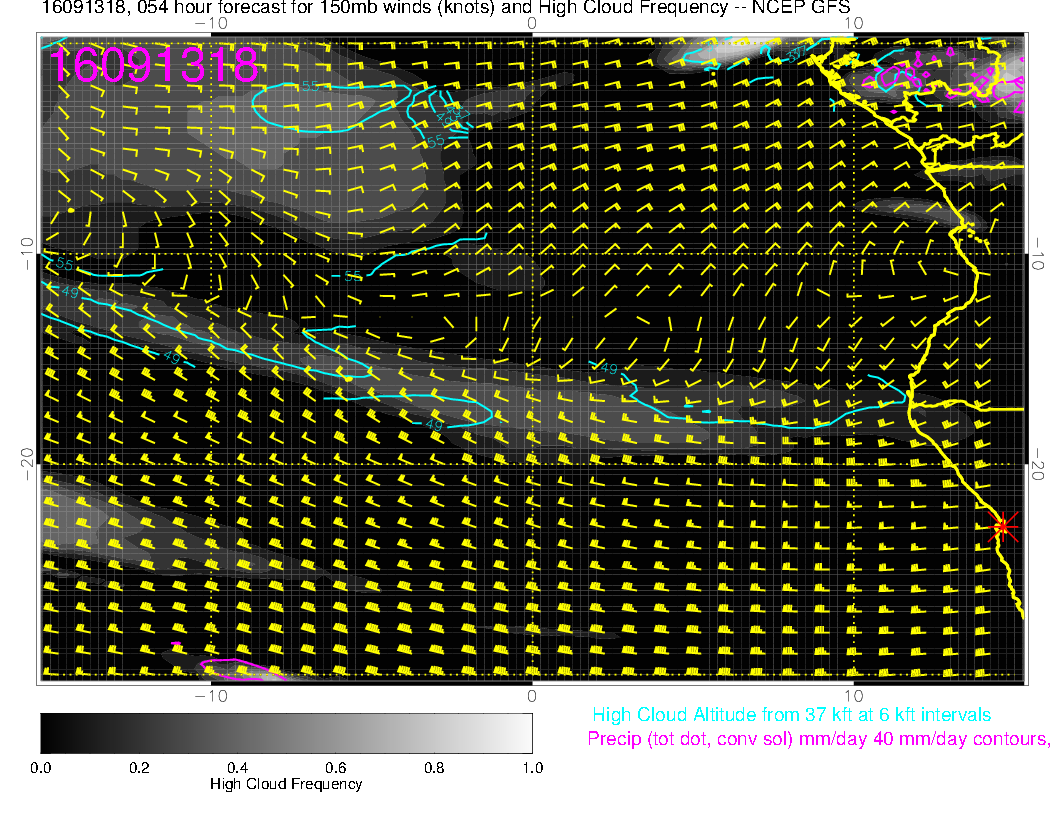Click the left axis latitude label -10
This screenshot has width=1056, height=816.
click(x=27, y=254)
